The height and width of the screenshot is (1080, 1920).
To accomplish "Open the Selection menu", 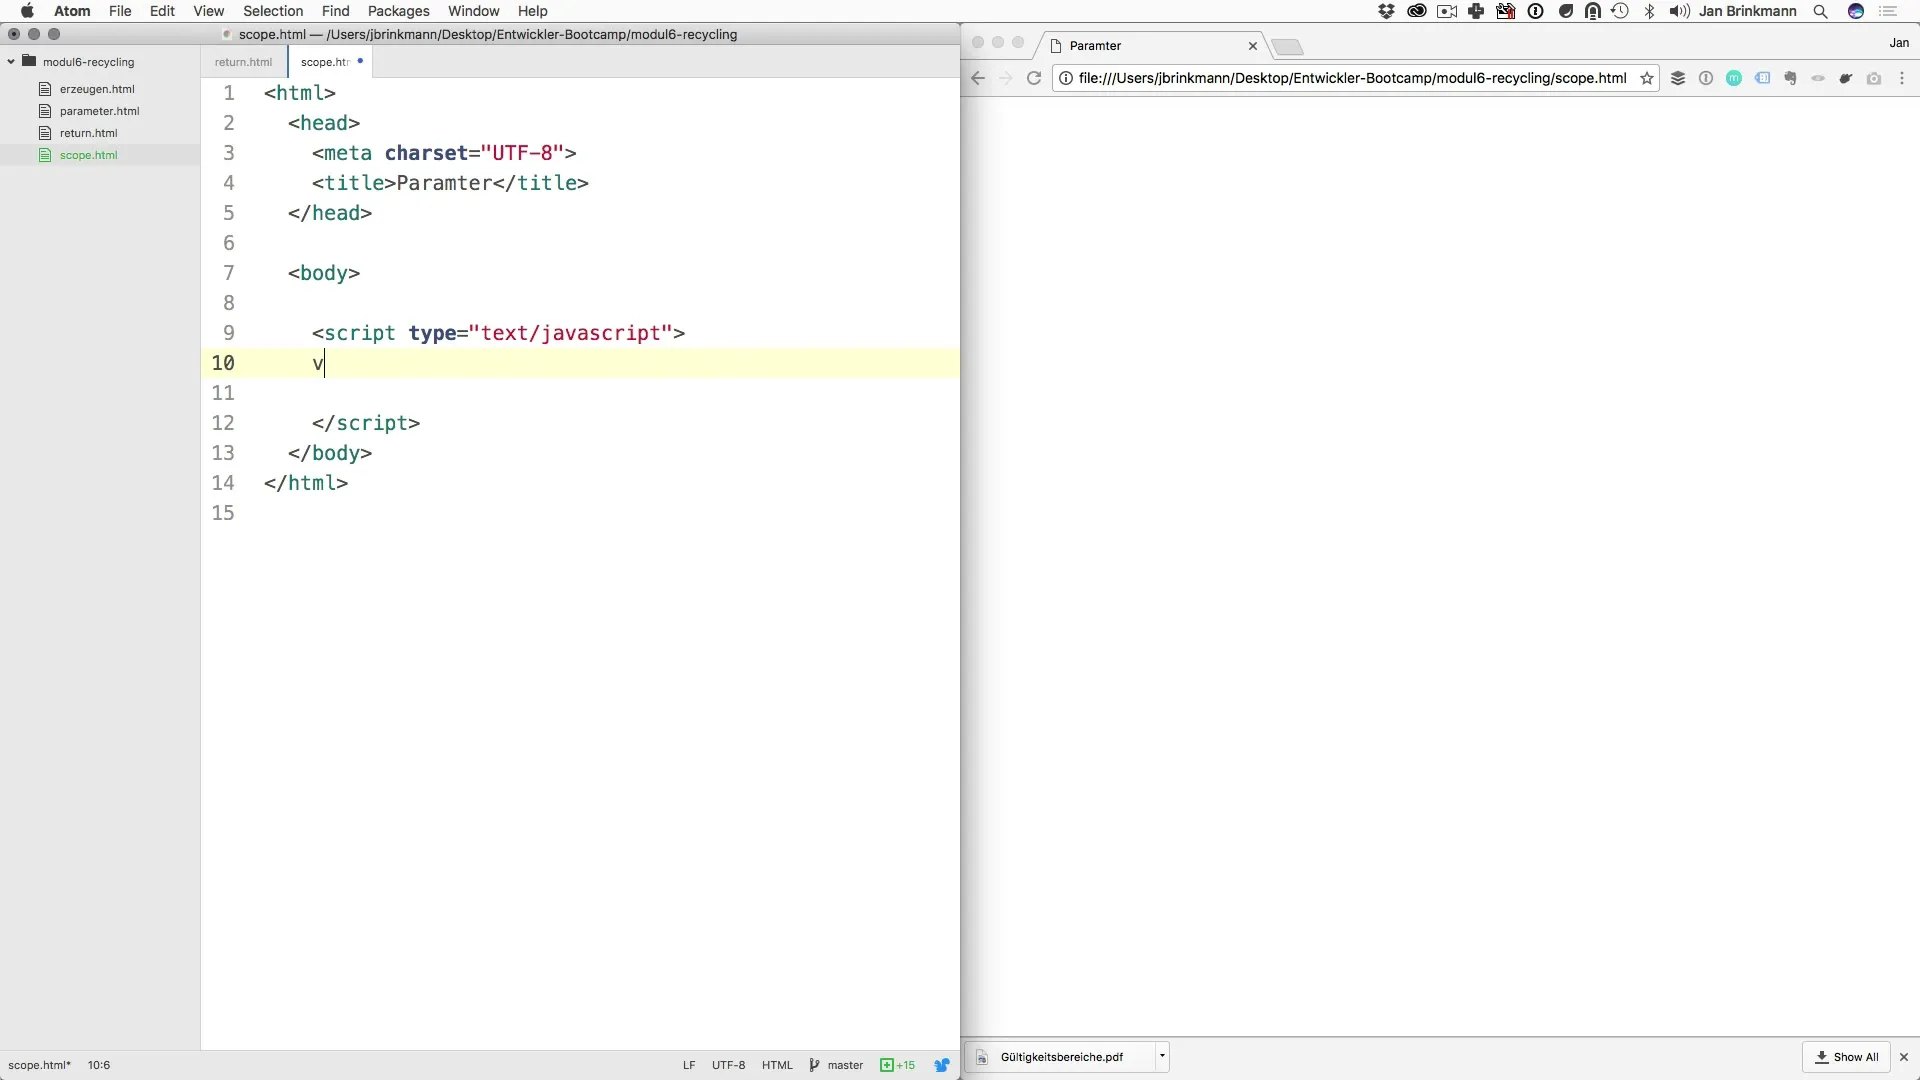I will coord(273,11).
